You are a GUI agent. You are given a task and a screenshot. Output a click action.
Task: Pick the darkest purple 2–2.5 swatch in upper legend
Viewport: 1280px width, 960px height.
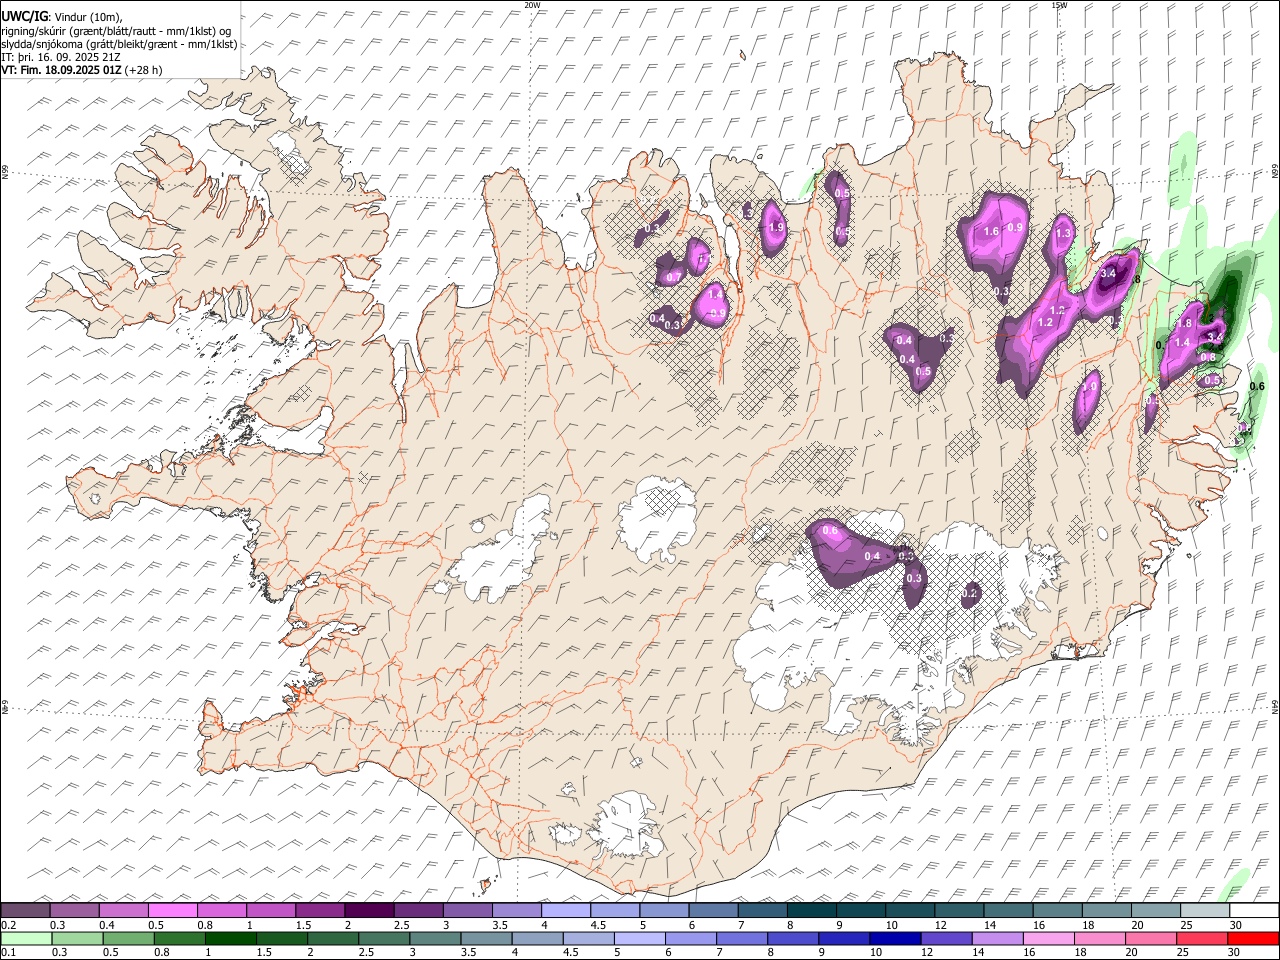pyautogui.click(x=368, y=911)
